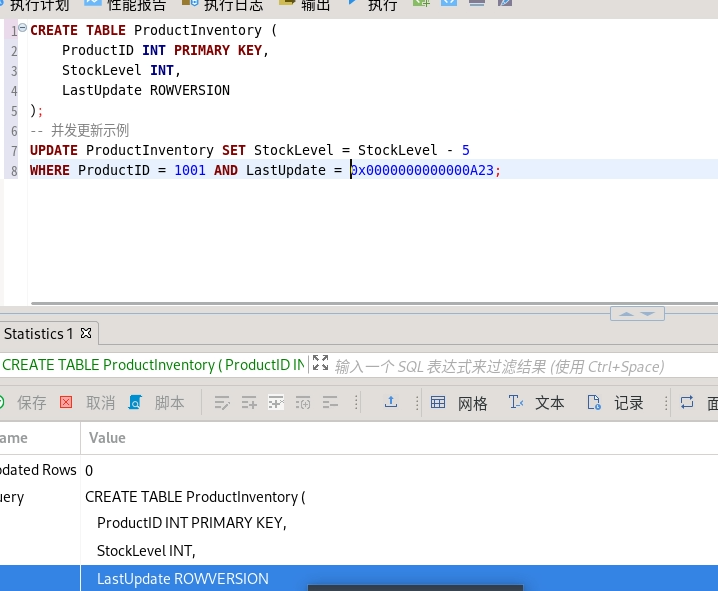Click the 保存 save icon
This screenshot has width=718, height=591.
pyautogui.click(x=22, y=403)
